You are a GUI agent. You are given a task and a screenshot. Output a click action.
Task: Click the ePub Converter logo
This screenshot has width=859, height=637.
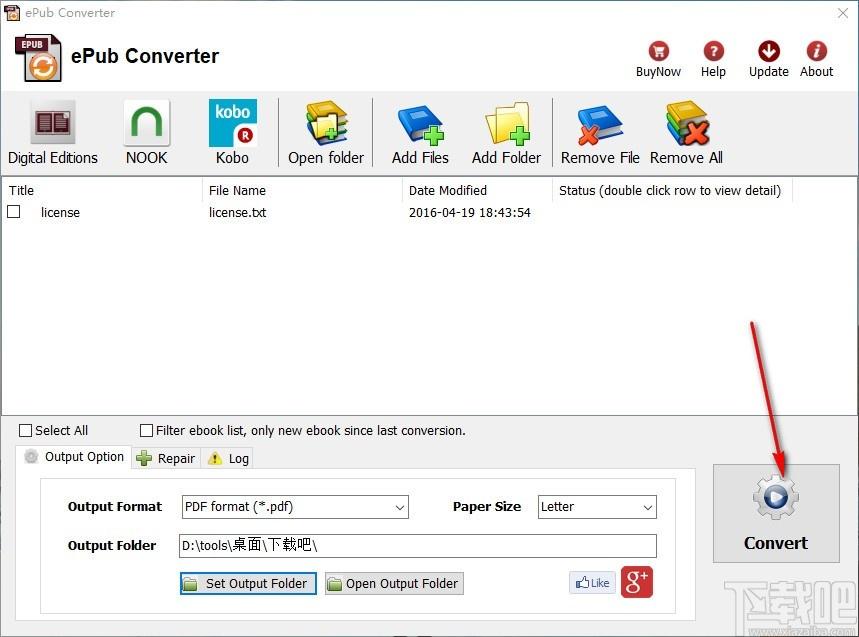coord(38,58)
